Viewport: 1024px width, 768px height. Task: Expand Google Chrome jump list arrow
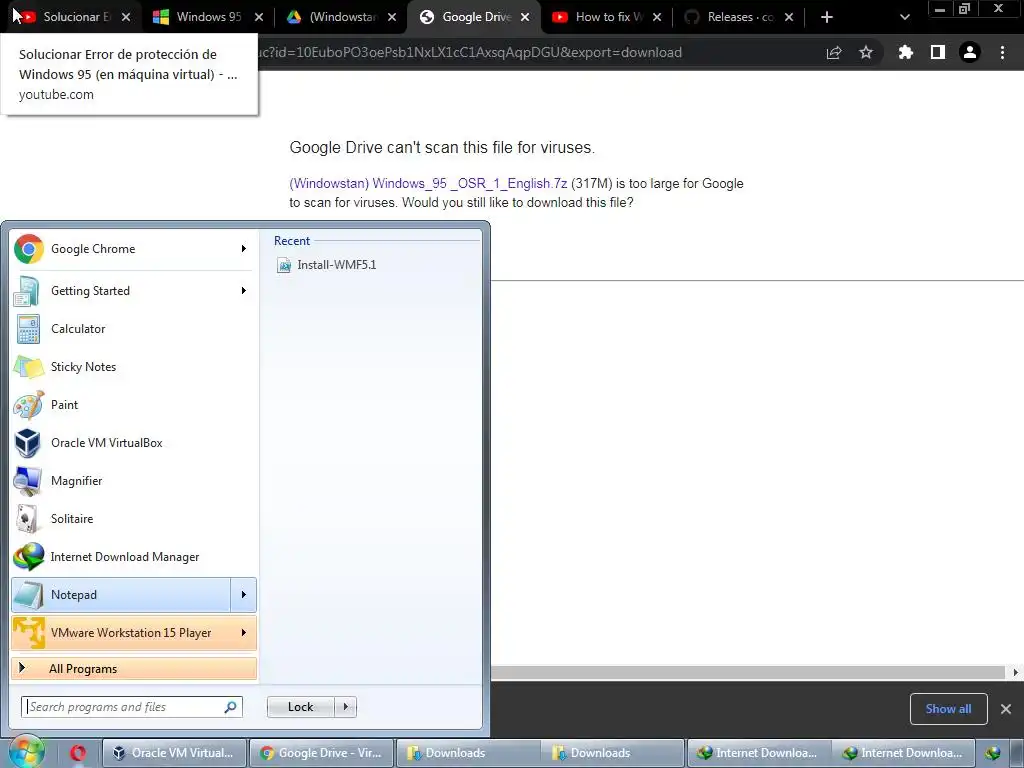(x=244, y=249)
